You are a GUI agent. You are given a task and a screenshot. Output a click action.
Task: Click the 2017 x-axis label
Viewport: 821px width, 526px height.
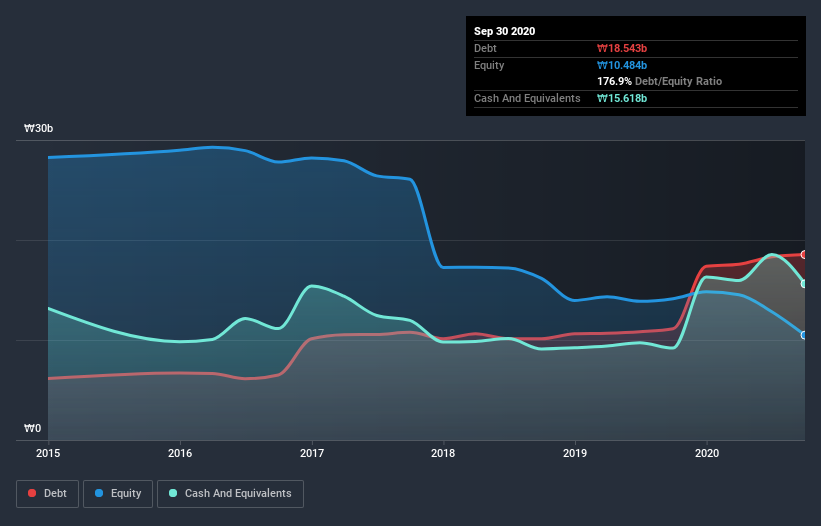coord(312,453)
